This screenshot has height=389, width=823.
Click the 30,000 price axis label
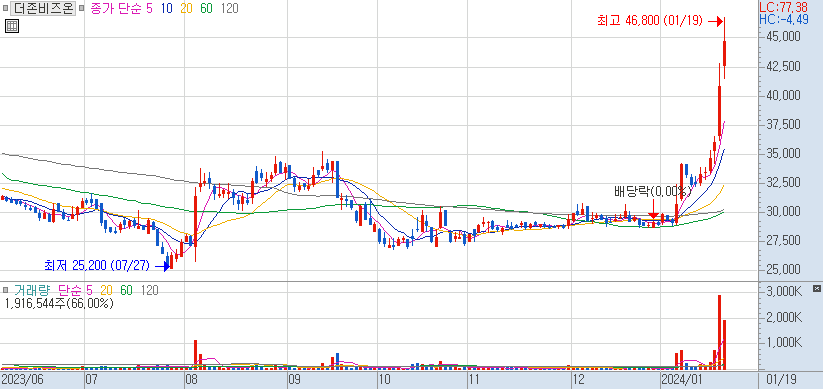pos(783,212)
